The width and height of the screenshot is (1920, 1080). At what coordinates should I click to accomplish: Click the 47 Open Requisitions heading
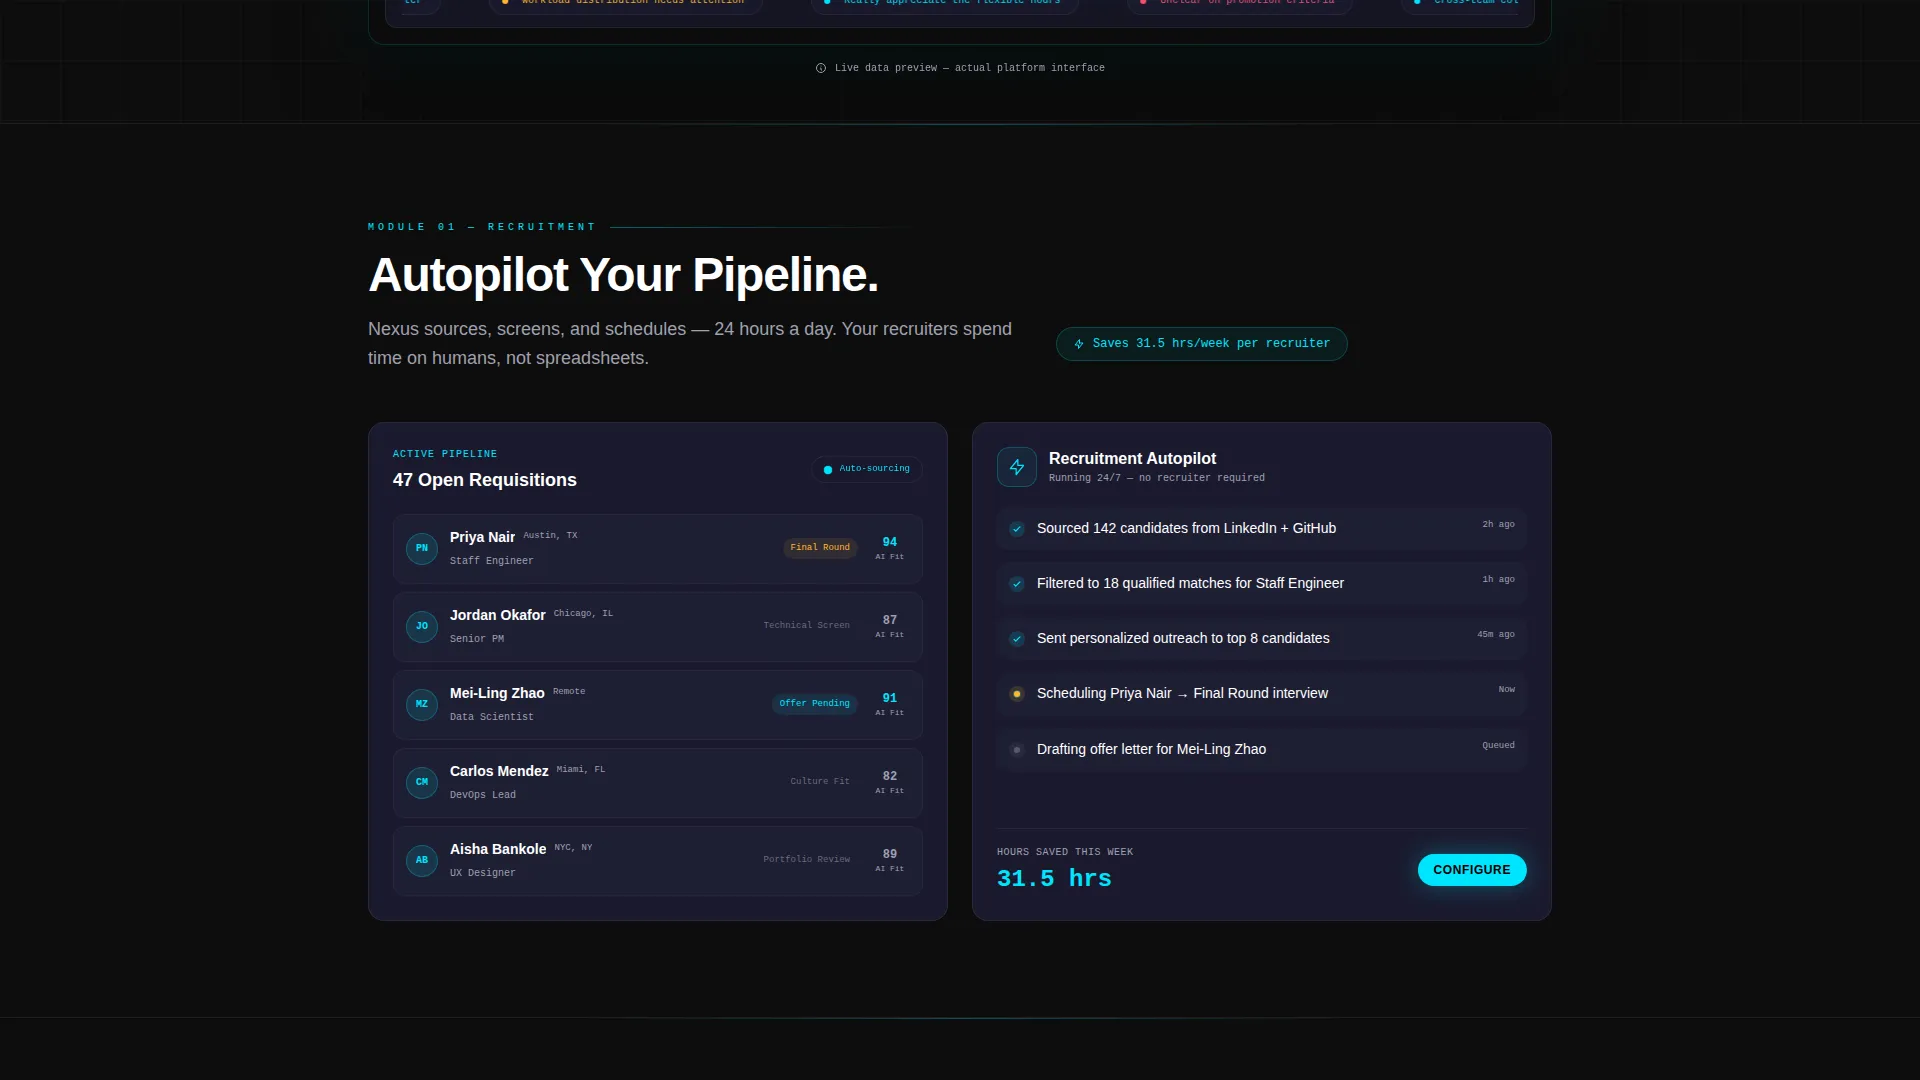click(485, 480)
